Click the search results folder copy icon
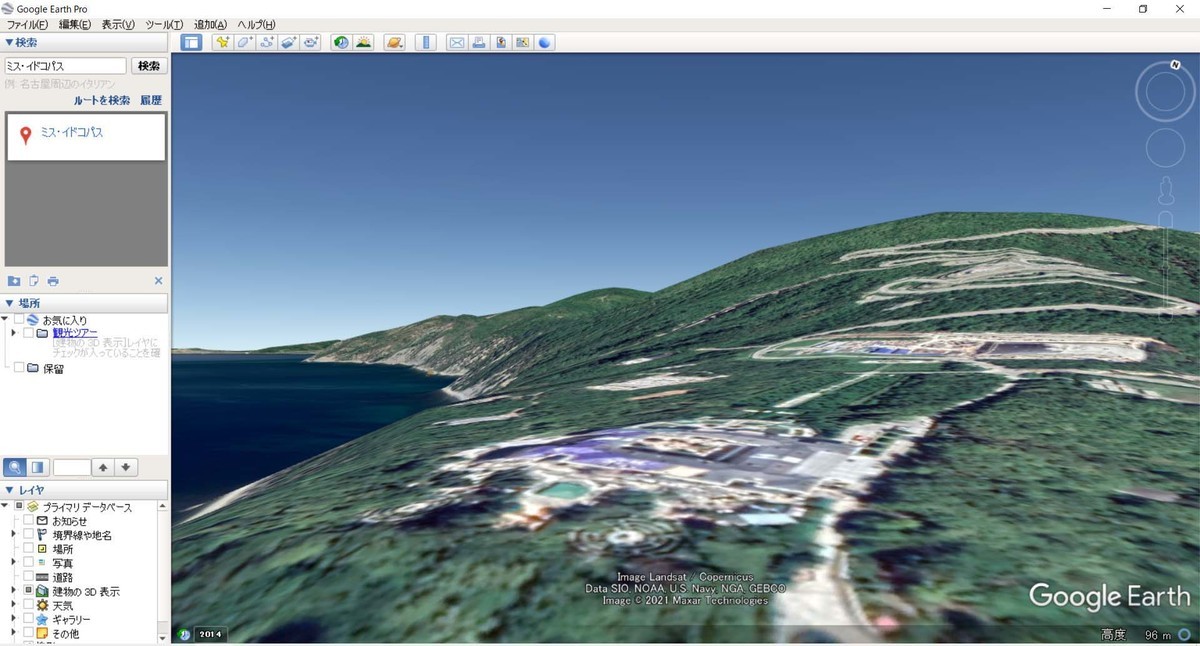The width and height of the screenshot is (1200, 646). [14, 281]
